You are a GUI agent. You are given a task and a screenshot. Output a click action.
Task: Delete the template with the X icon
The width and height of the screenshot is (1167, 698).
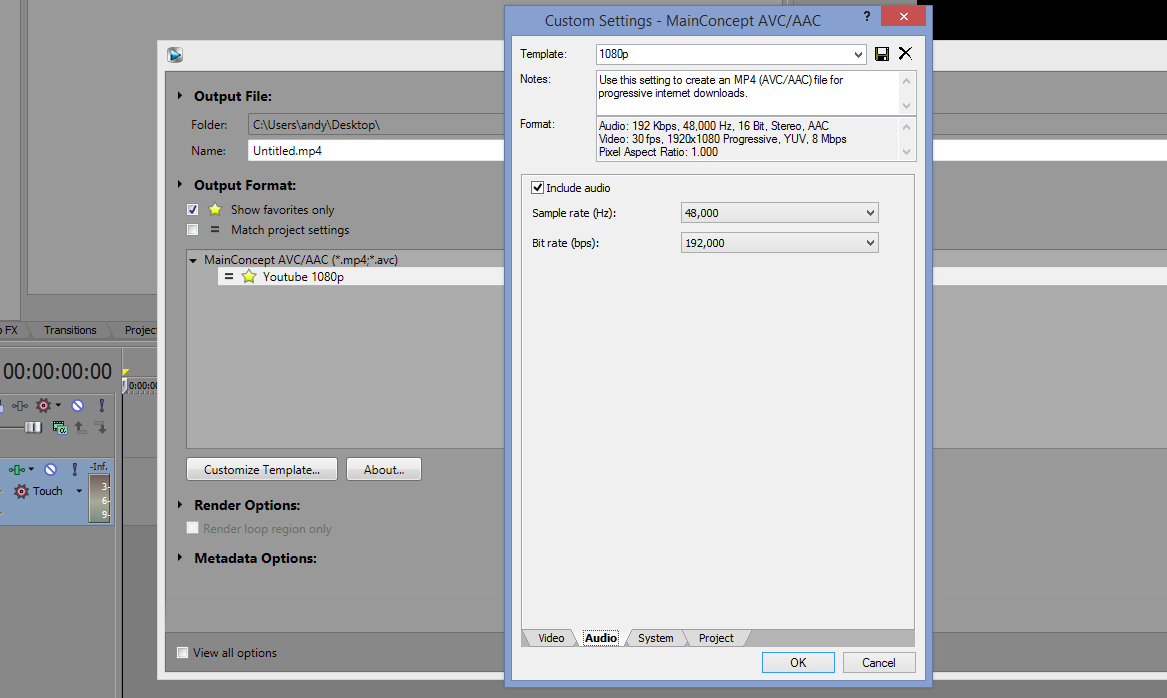pyautogui.click(x=905, y=54)
